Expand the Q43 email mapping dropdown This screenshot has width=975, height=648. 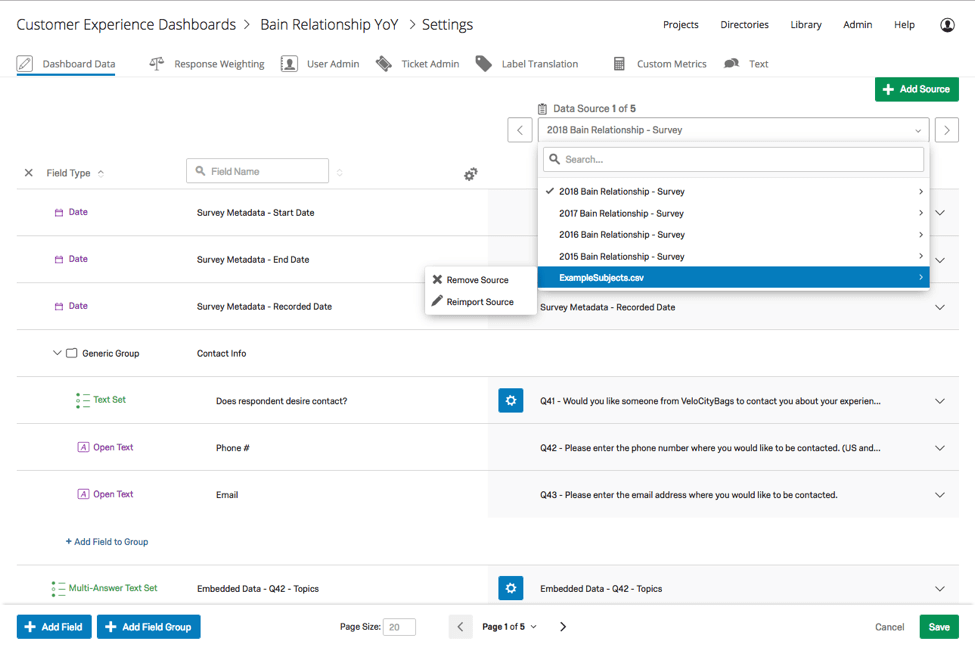[x=940, y=495]
